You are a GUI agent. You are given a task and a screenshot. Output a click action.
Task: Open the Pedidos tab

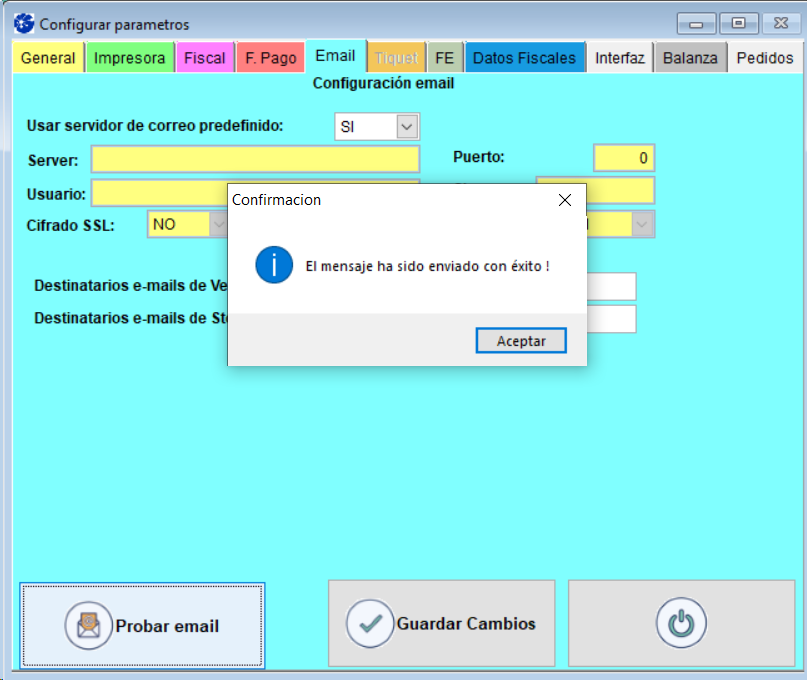[x=765, y=58]
